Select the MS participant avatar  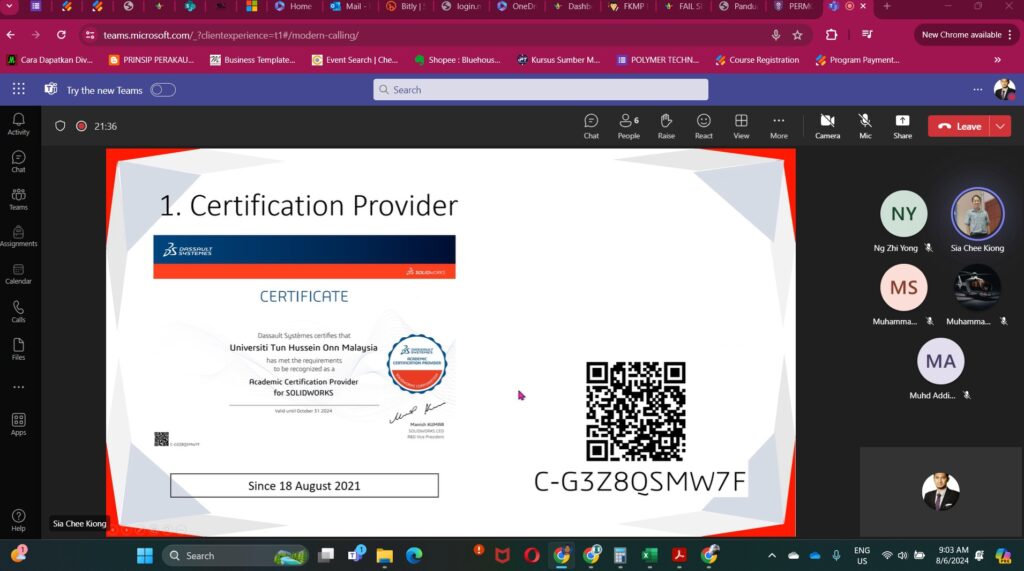(904, 287)
